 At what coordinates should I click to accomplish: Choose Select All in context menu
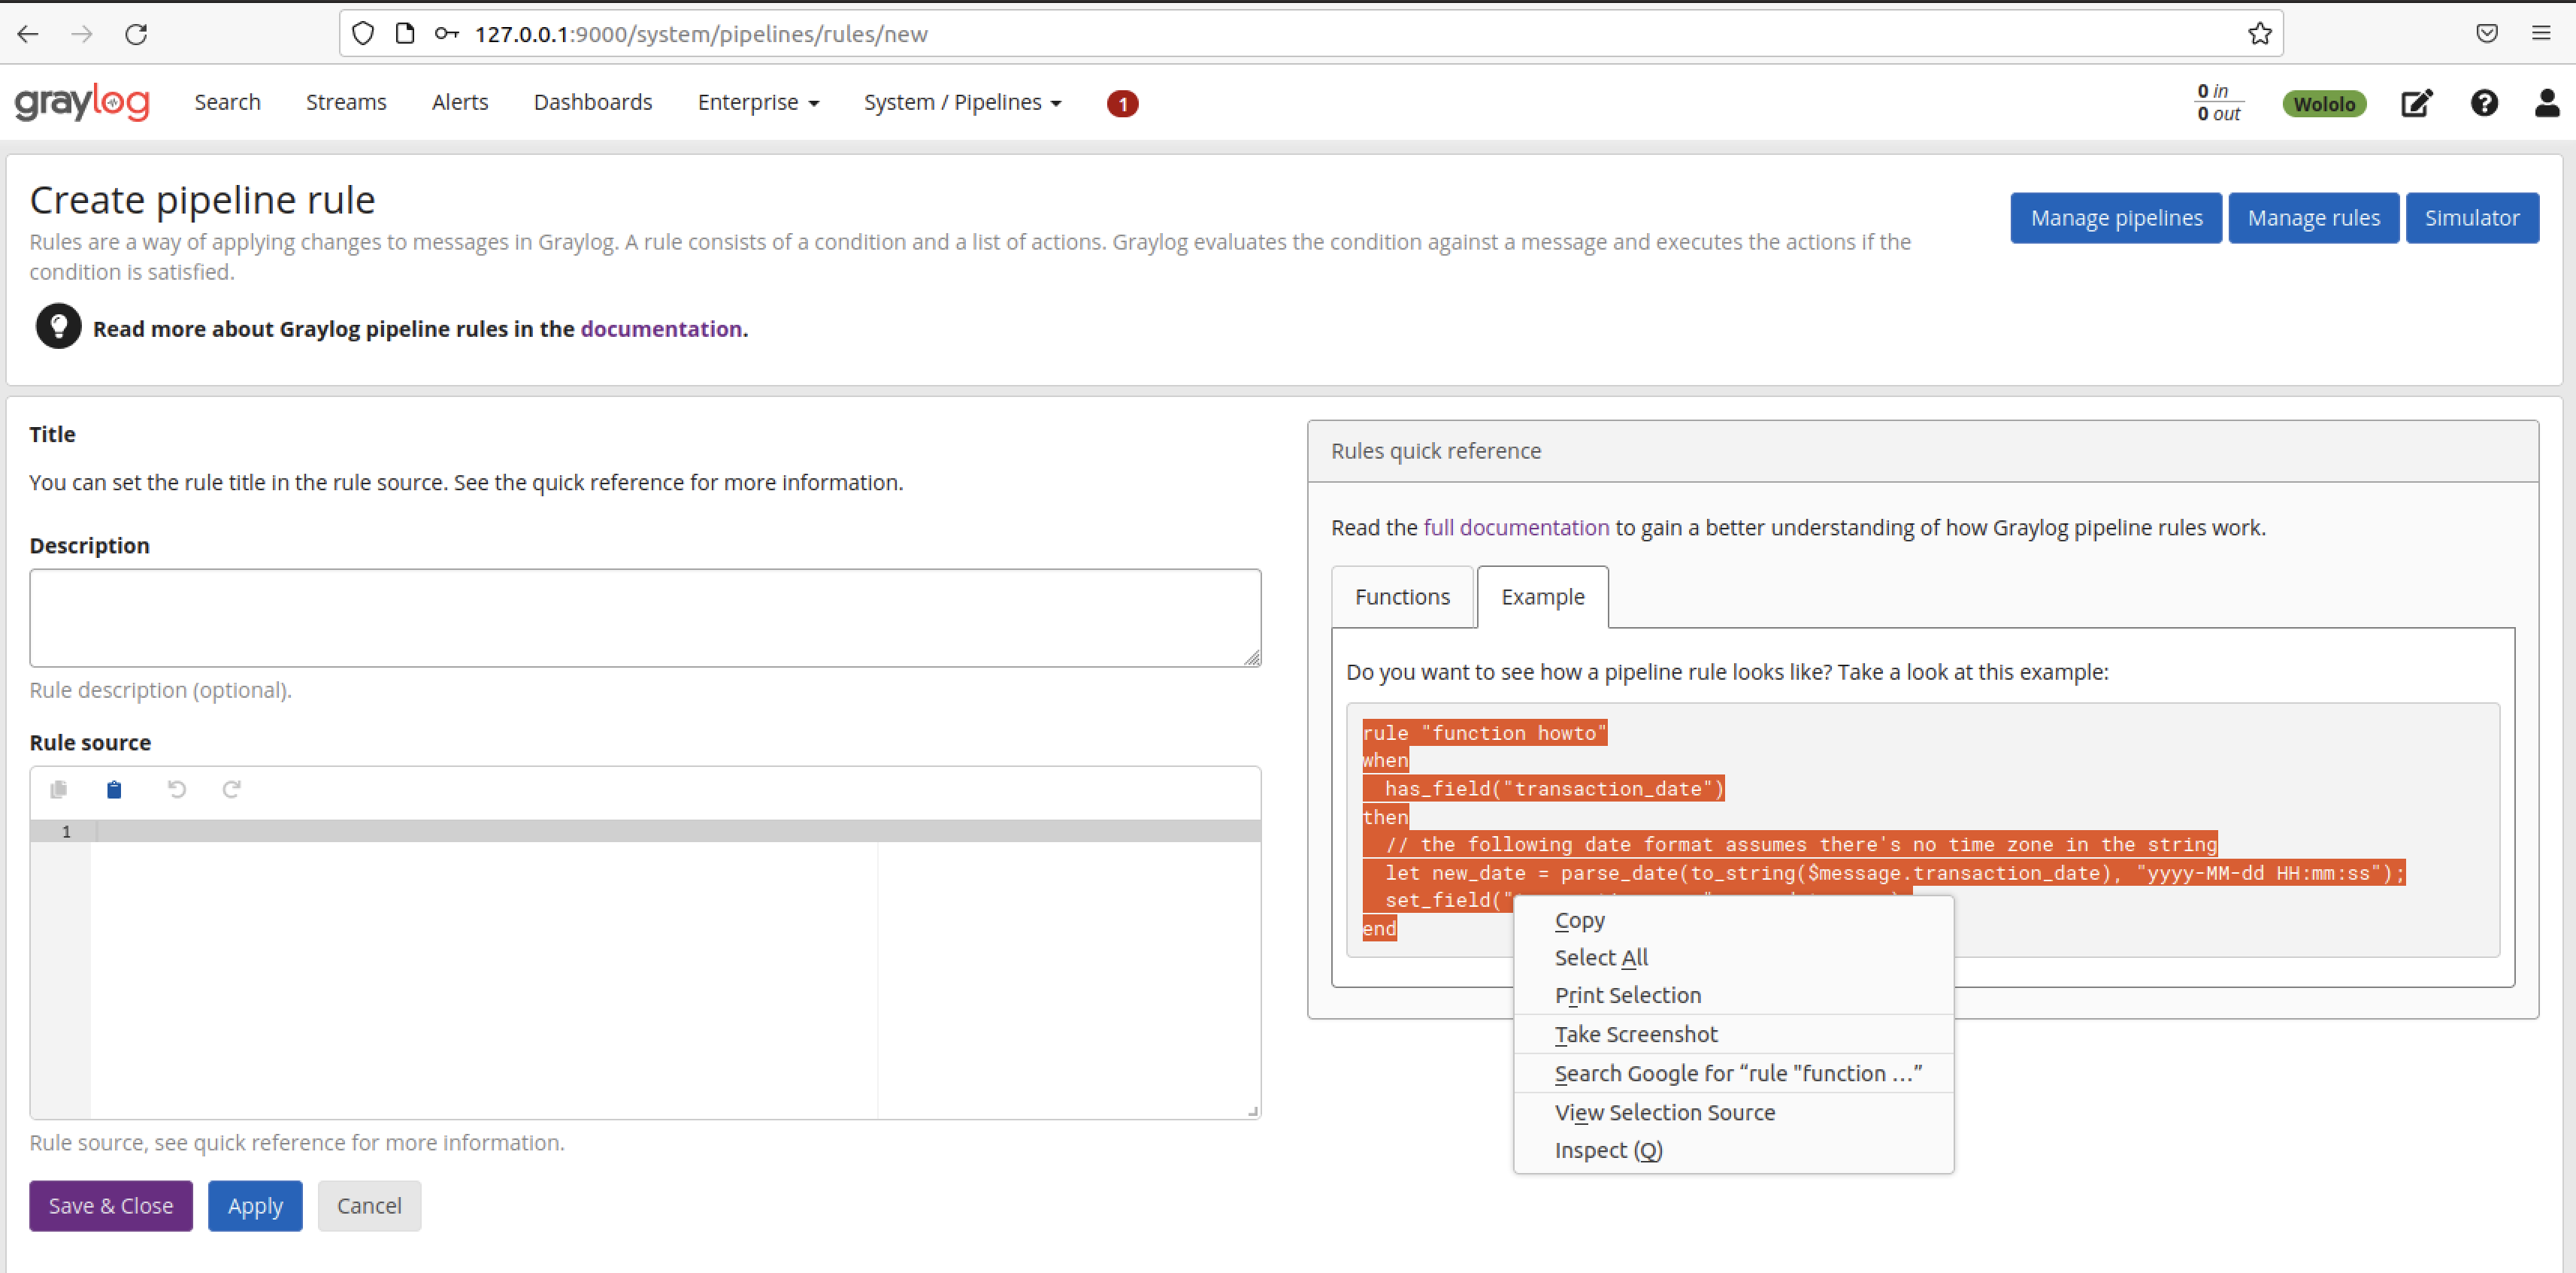[1600, 958]
